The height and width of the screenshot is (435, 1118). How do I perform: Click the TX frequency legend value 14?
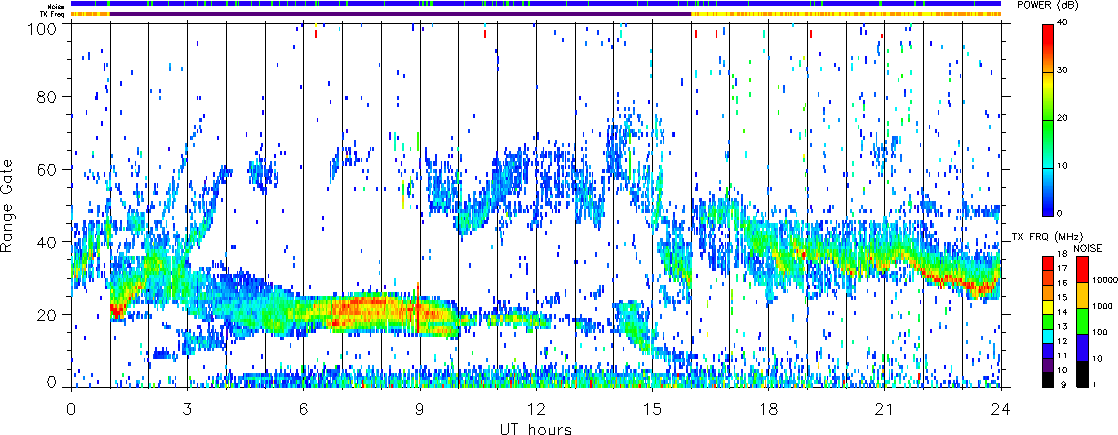pos(1063,312)
